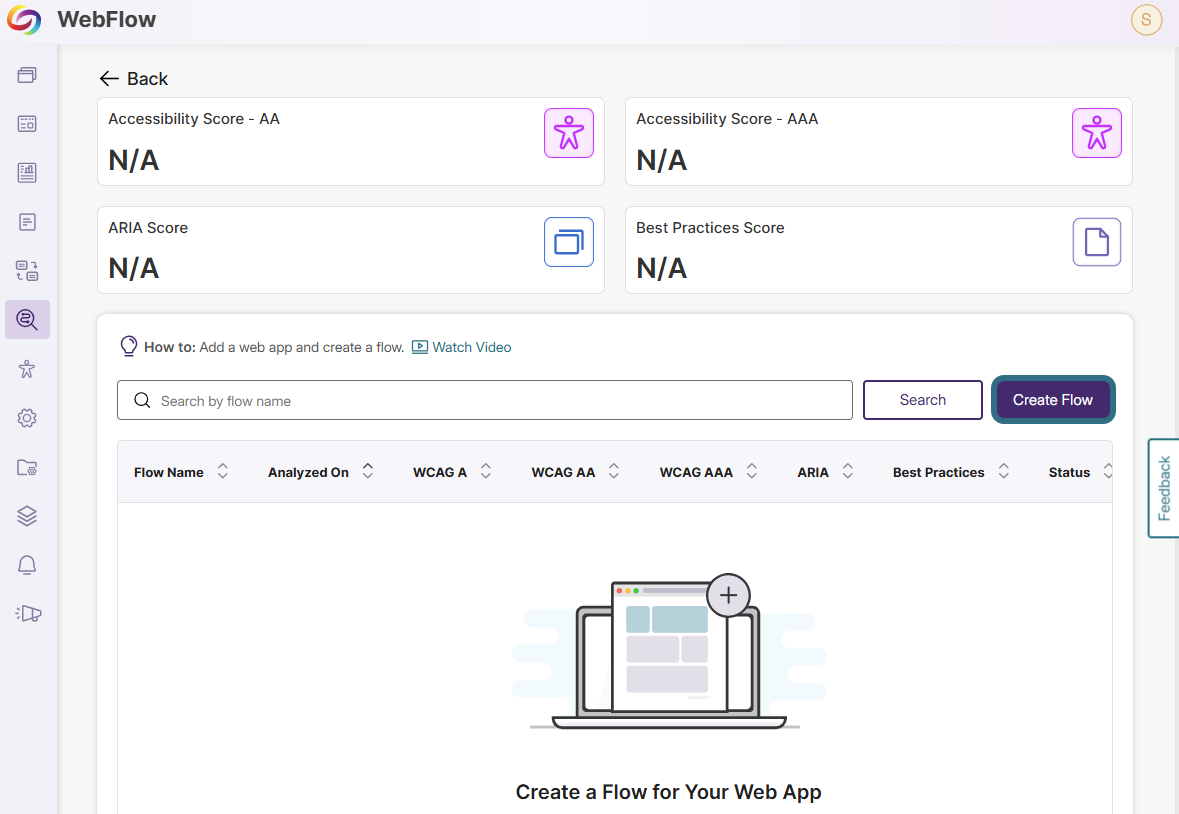Open the notifications bell sidebar icon

click(27, 565)
